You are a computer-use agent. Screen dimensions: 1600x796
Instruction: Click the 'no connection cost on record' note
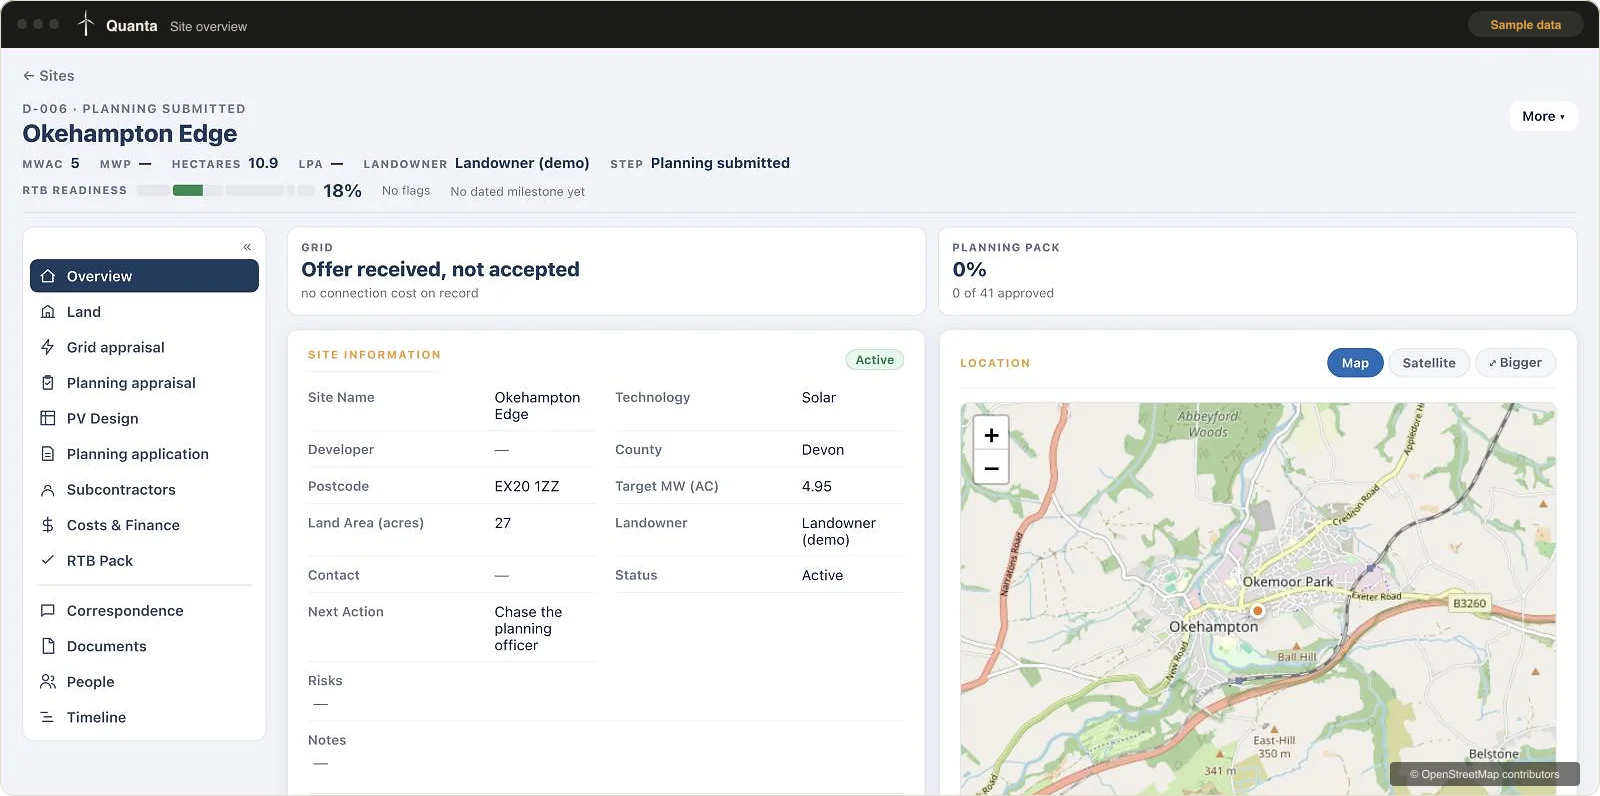pyautogui.click(x=390, y=293)
